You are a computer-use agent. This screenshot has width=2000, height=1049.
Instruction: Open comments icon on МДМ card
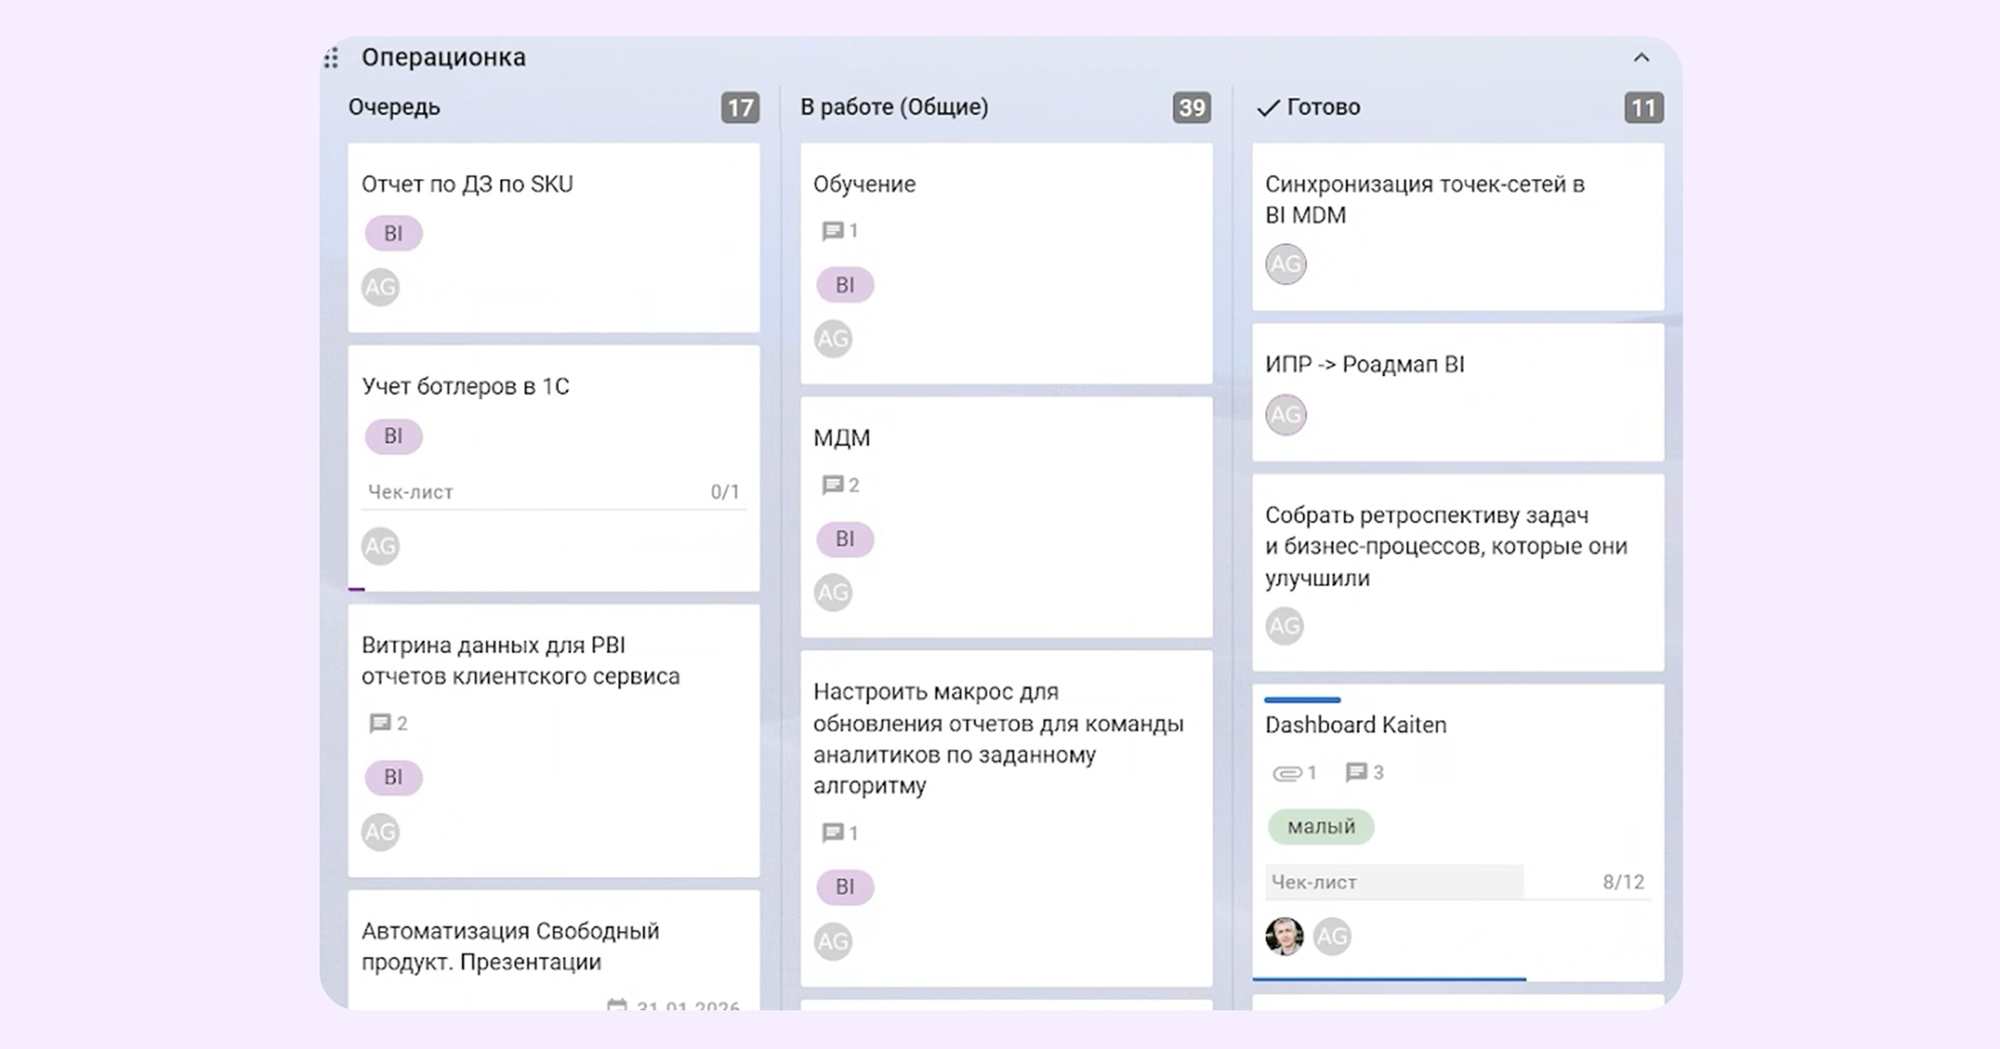(832, 485)
